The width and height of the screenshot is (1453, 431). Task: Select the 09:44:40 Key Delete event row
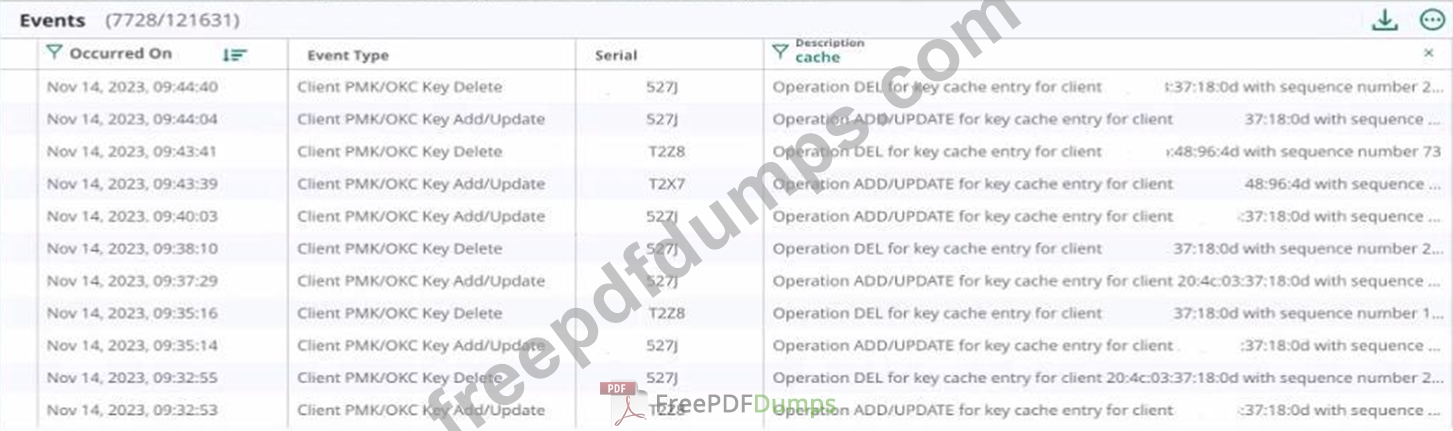pos(726,87)
